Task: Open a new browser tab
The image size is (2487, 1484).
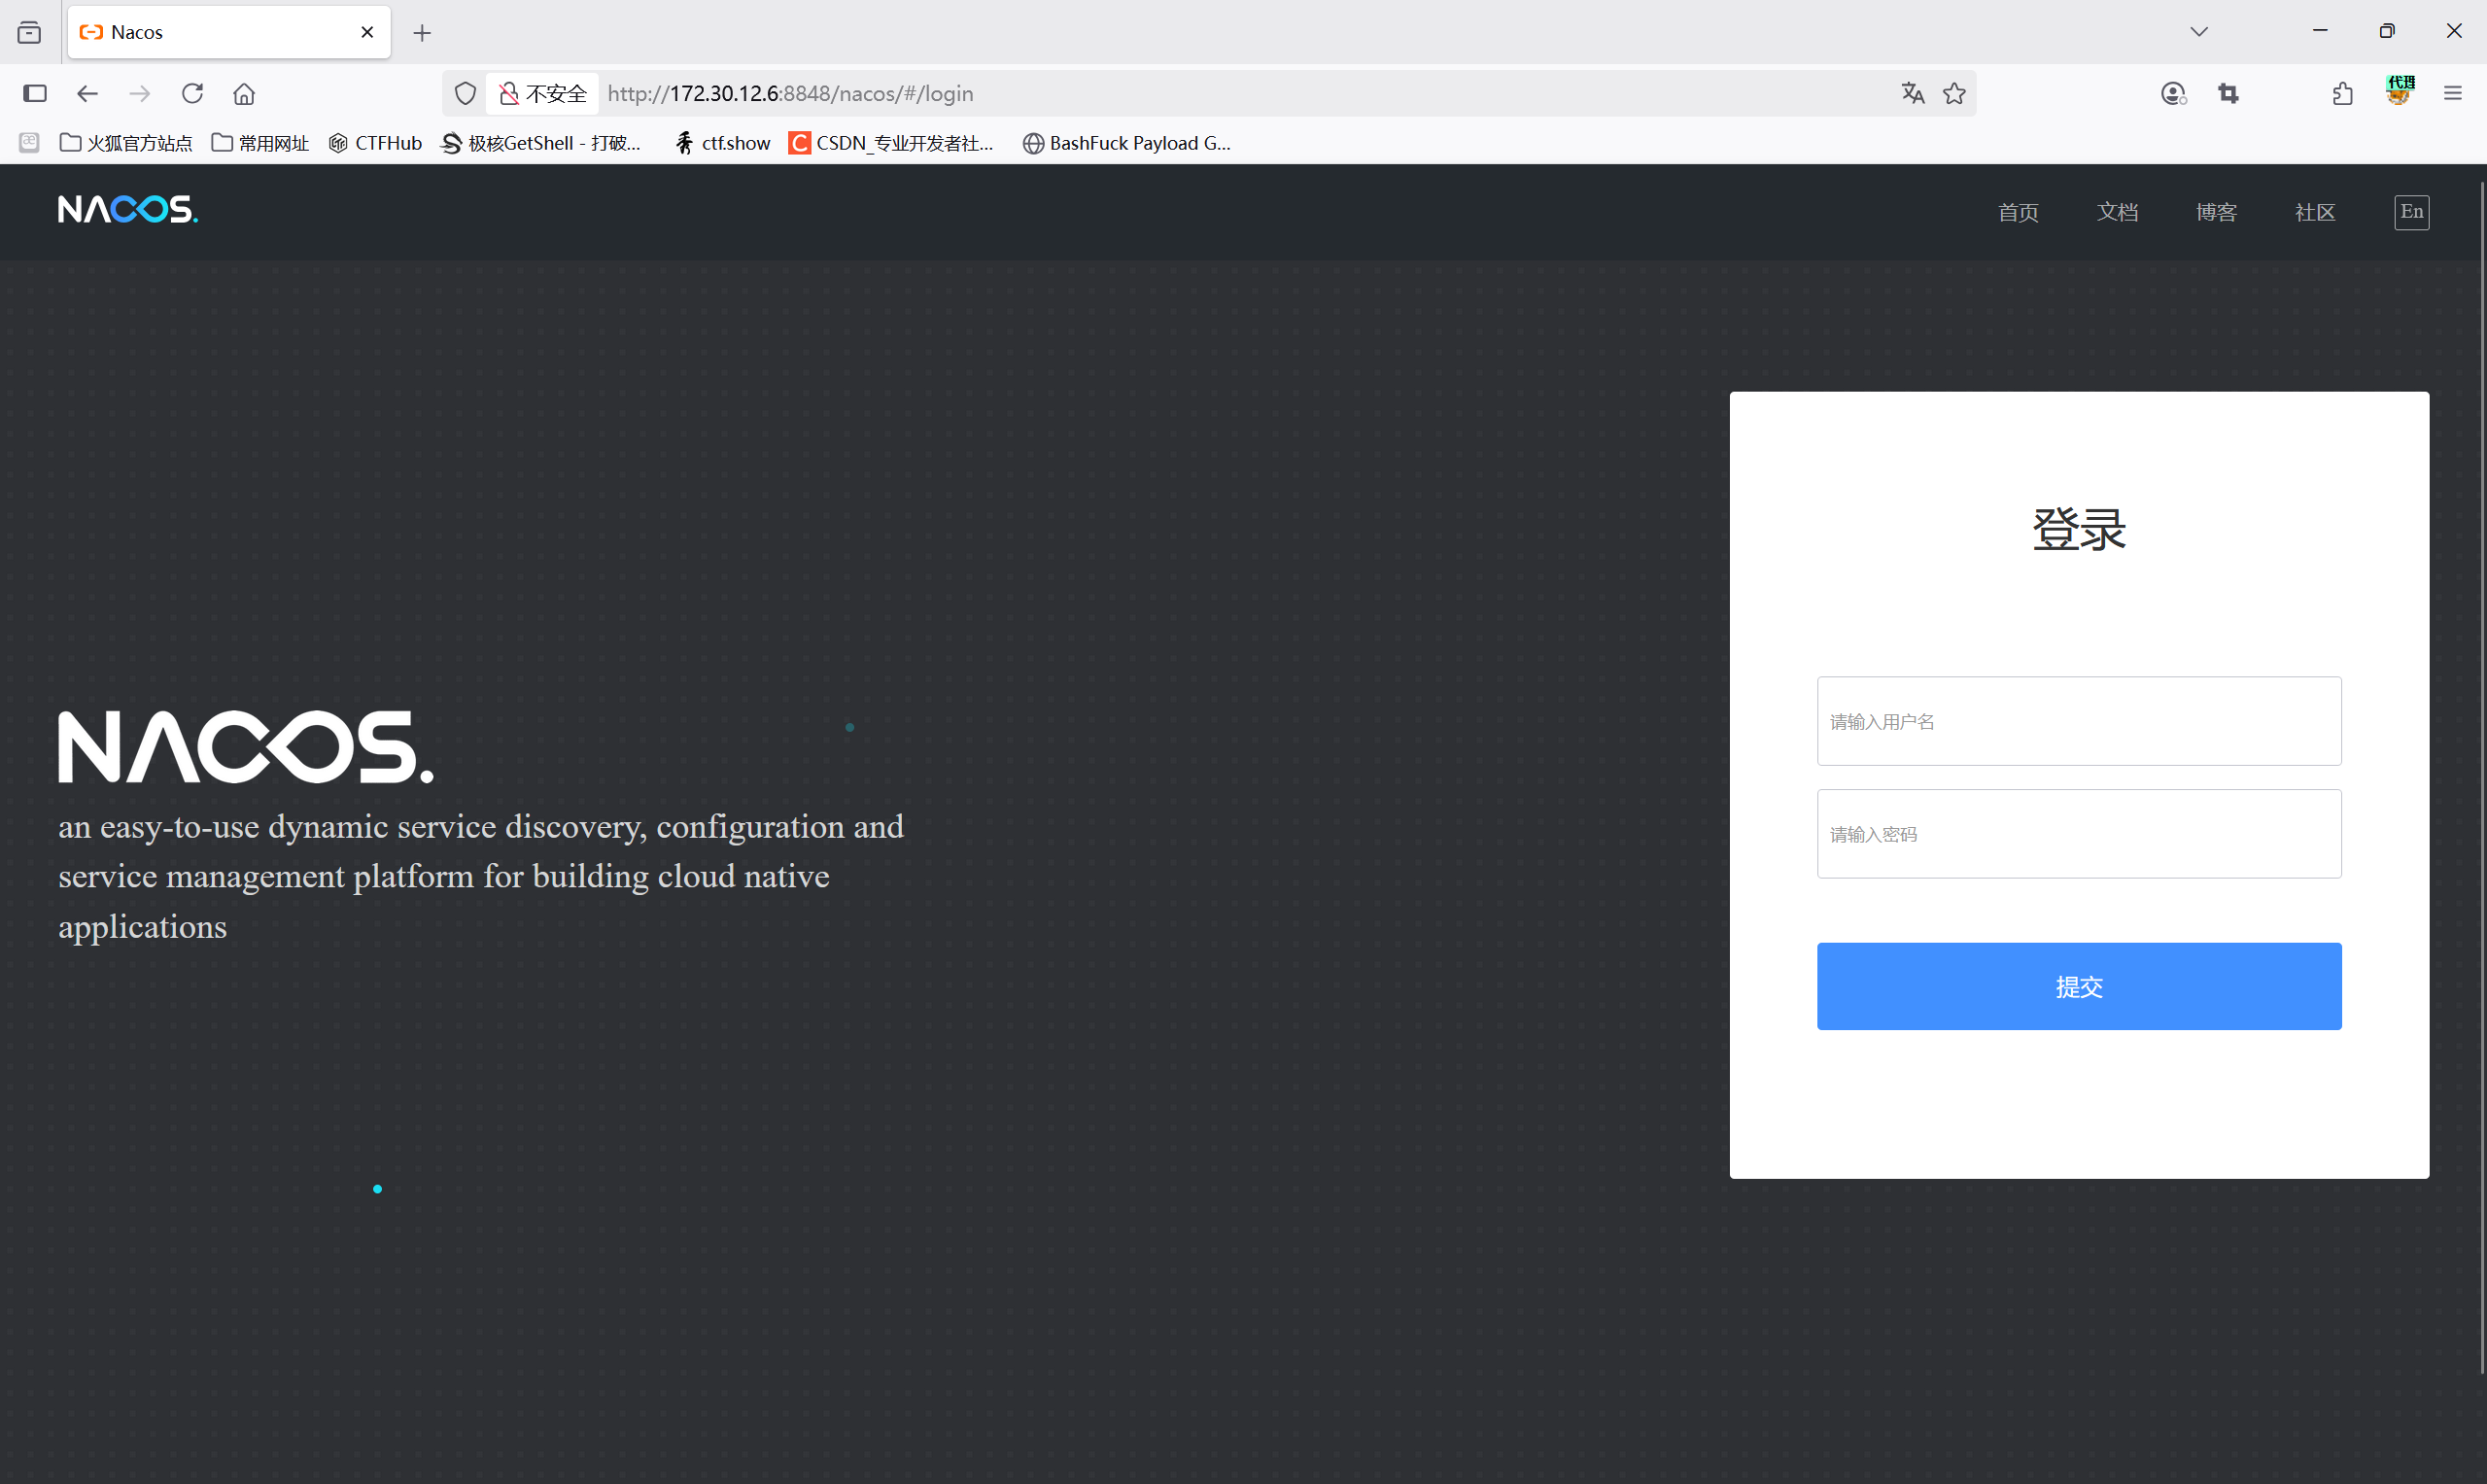Action: click(x=422, y=33)
